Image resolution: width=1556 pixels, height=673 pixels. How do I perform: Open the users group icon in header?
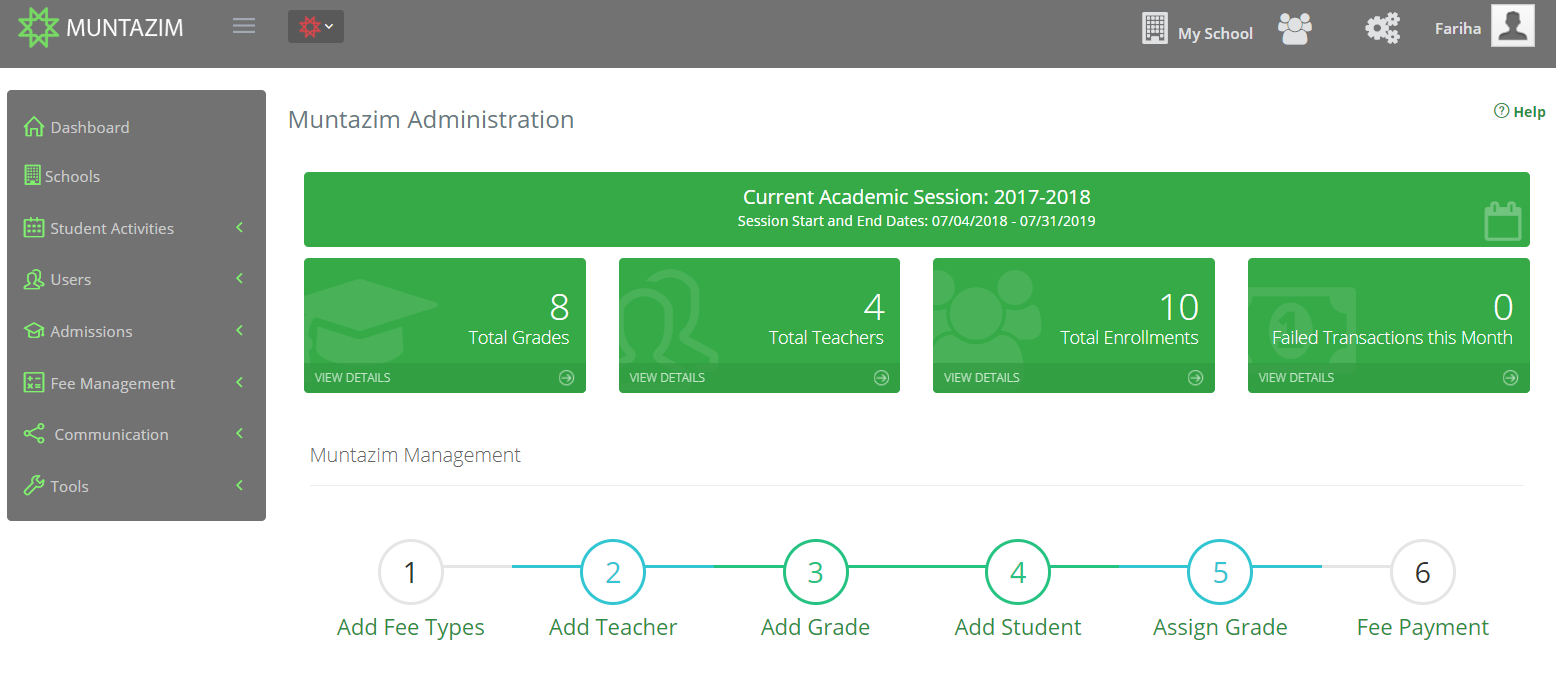tap(1295, 28)
